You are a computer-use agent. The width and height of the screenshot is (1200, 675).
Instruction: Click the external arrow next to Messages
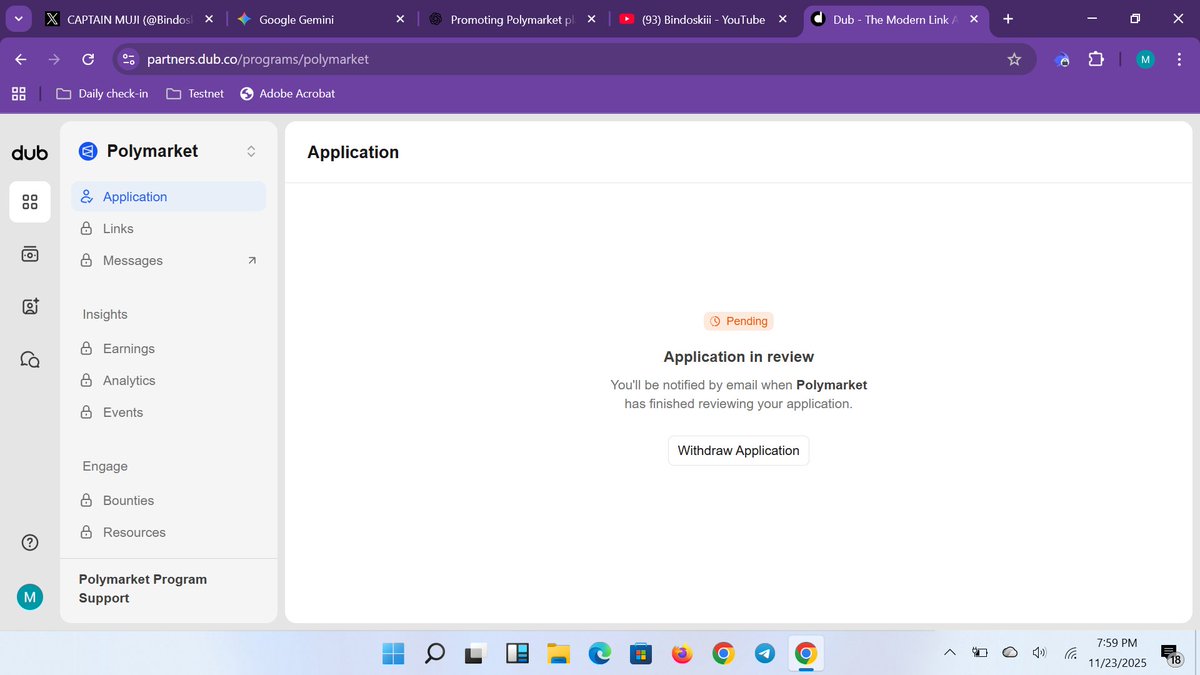[251, 261]
